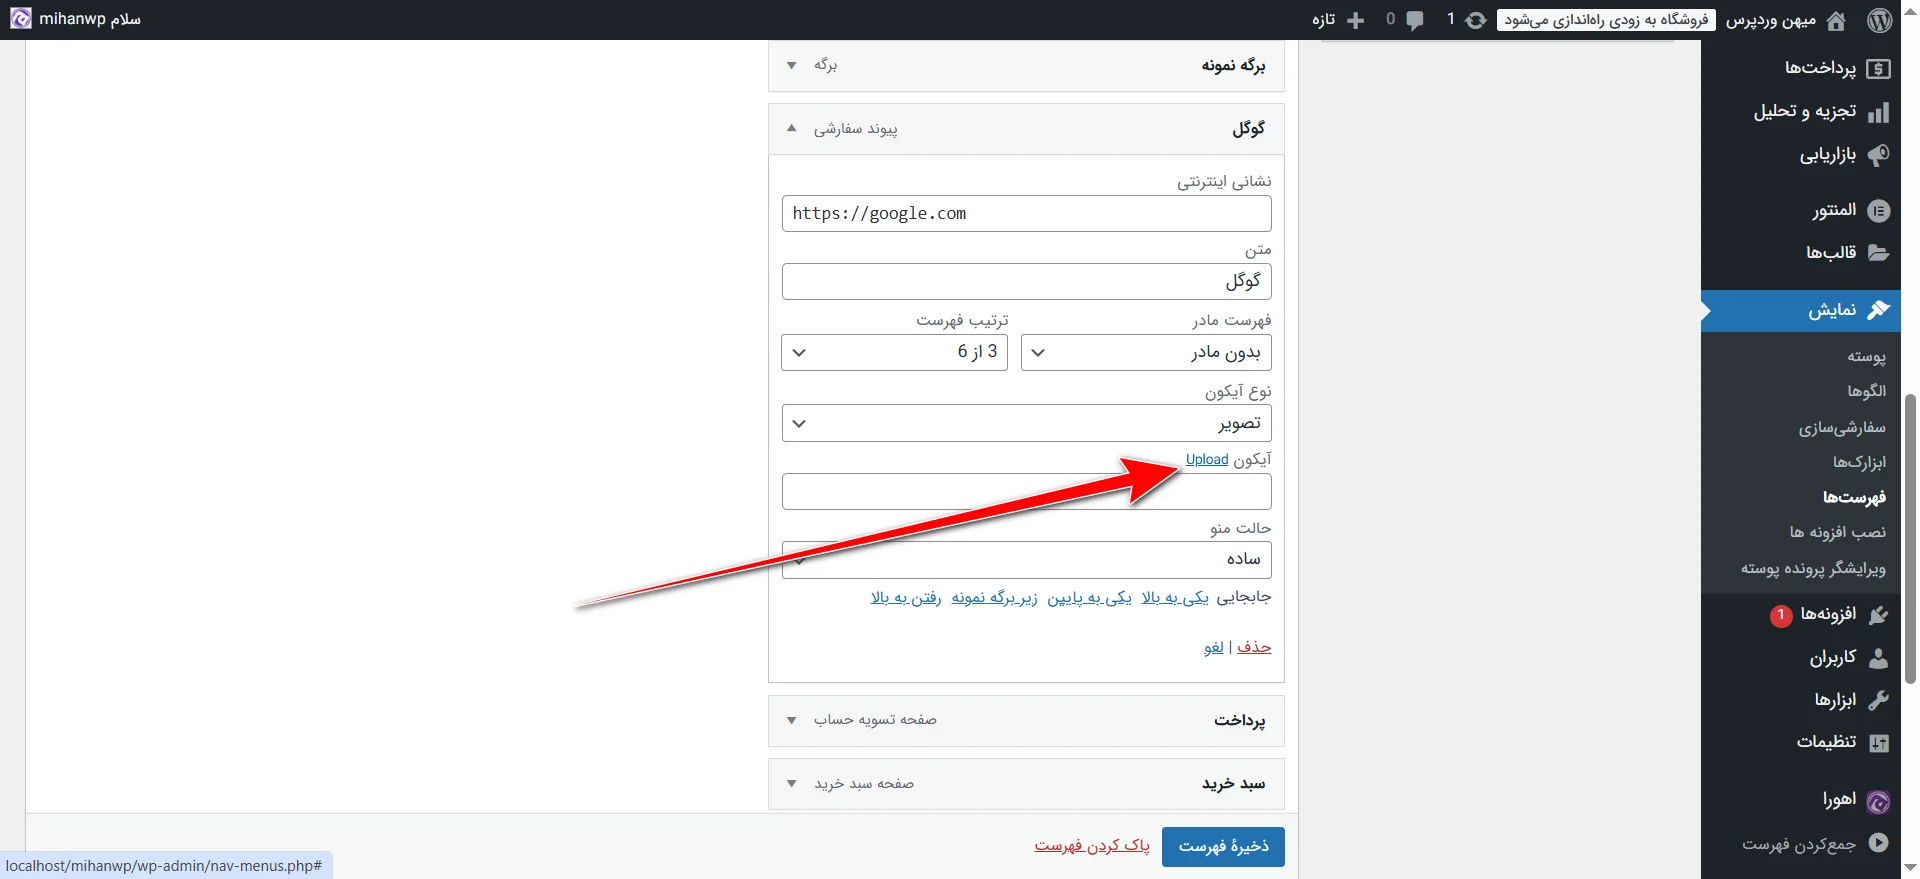Open نصب افزونه ها submenu item
This screenshot has height=879, width=1920.
pyautogui.click(x=1838, y=532)
